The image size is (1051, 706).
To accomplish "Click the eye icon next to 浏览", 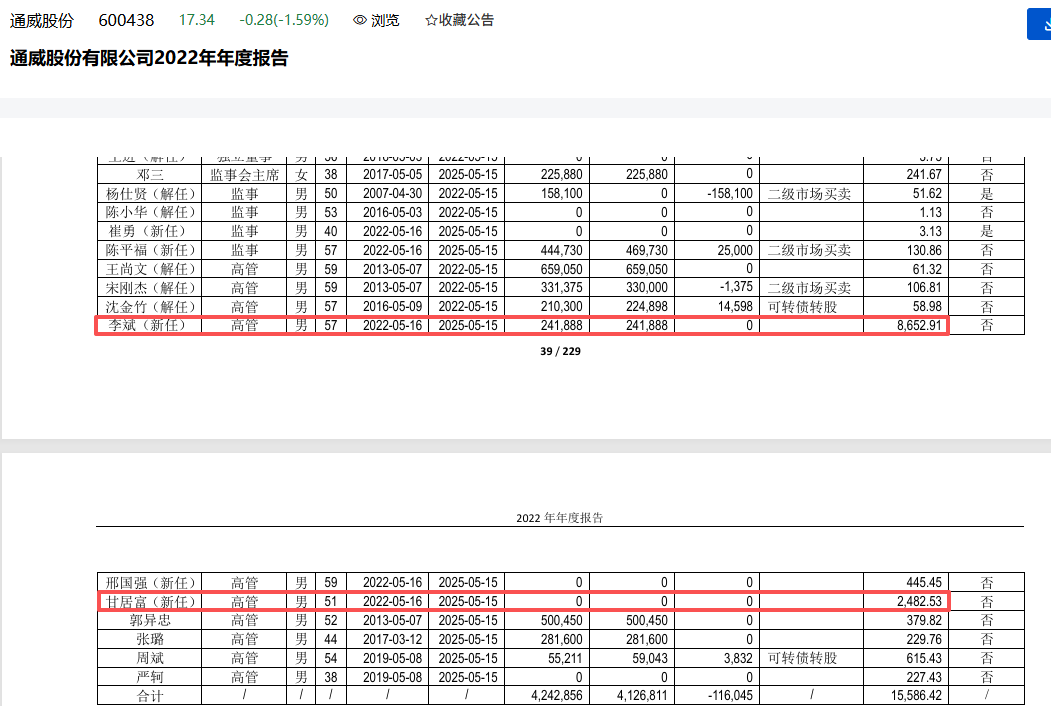I will pyautogui.click(x=360, y=20).
